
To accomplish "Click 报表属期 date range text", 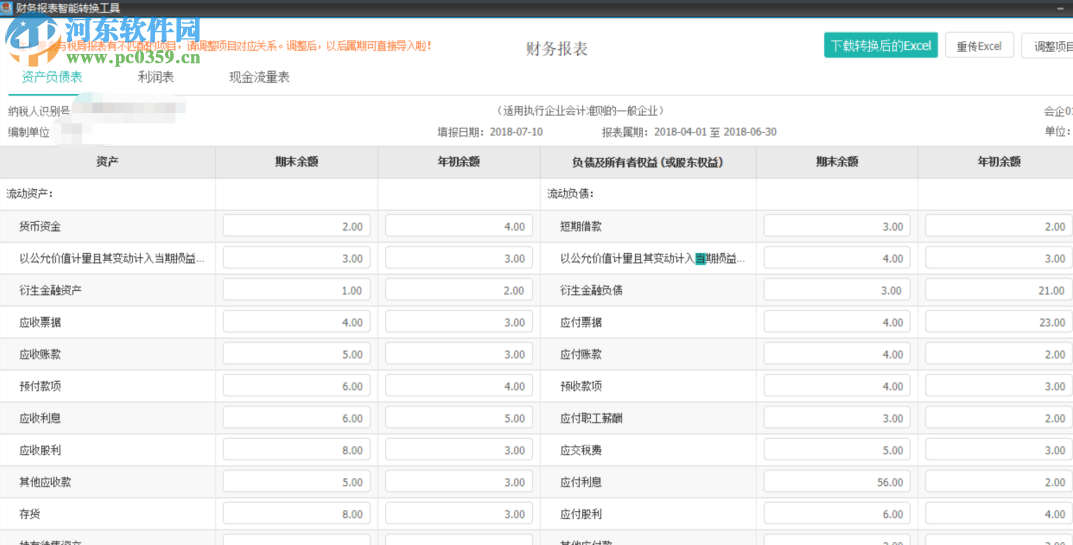I will (x=689, y=131).
